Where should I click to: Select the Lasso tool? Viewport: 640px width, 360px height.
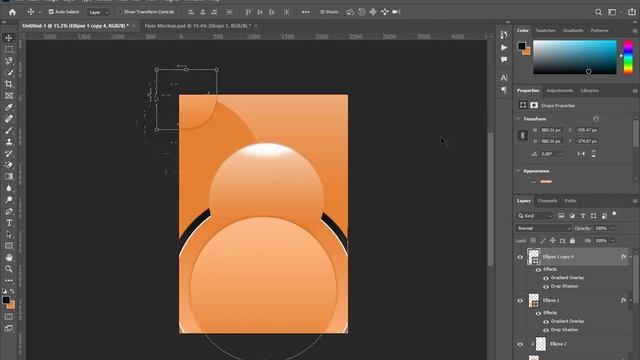click(x=9, y=61)
